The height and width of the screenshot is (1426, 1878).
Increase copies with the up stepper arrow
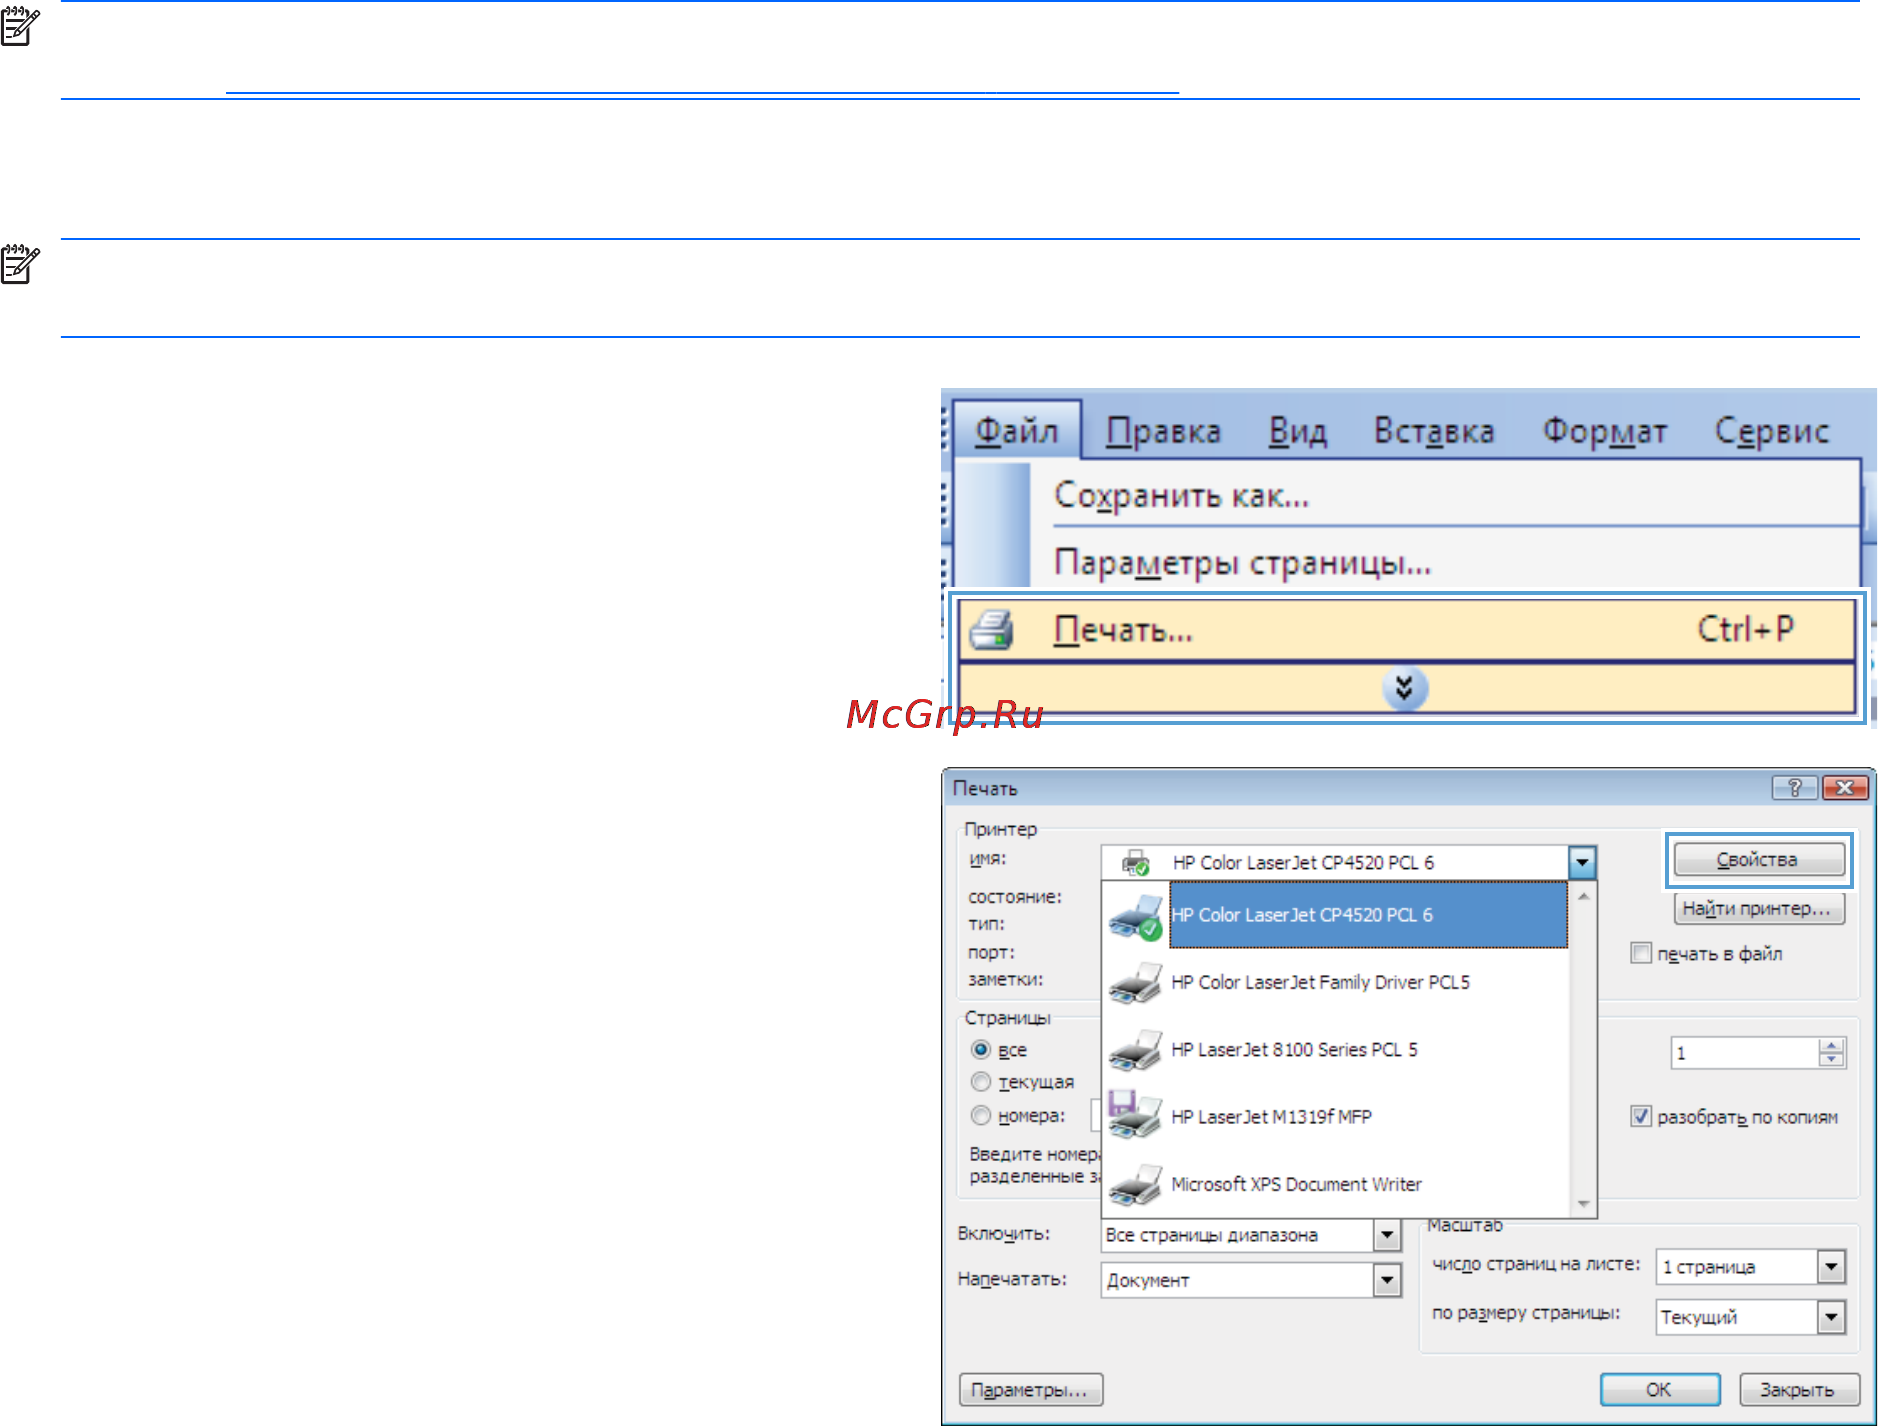click(x=1832, y=1045)
